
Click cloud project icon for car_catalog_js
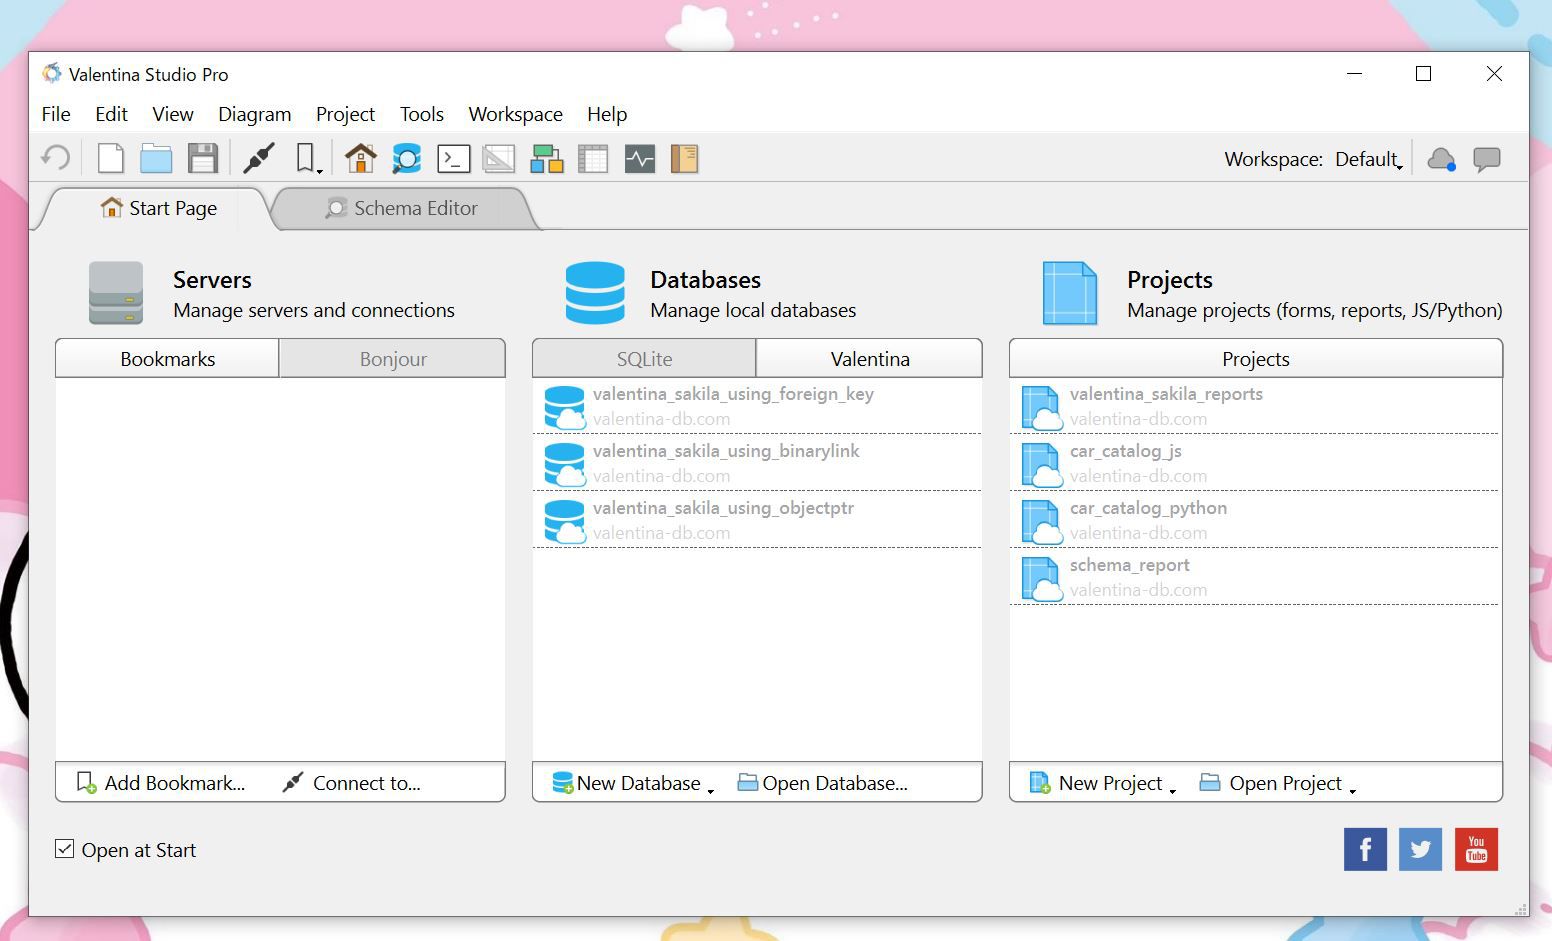click(1041, 464)
